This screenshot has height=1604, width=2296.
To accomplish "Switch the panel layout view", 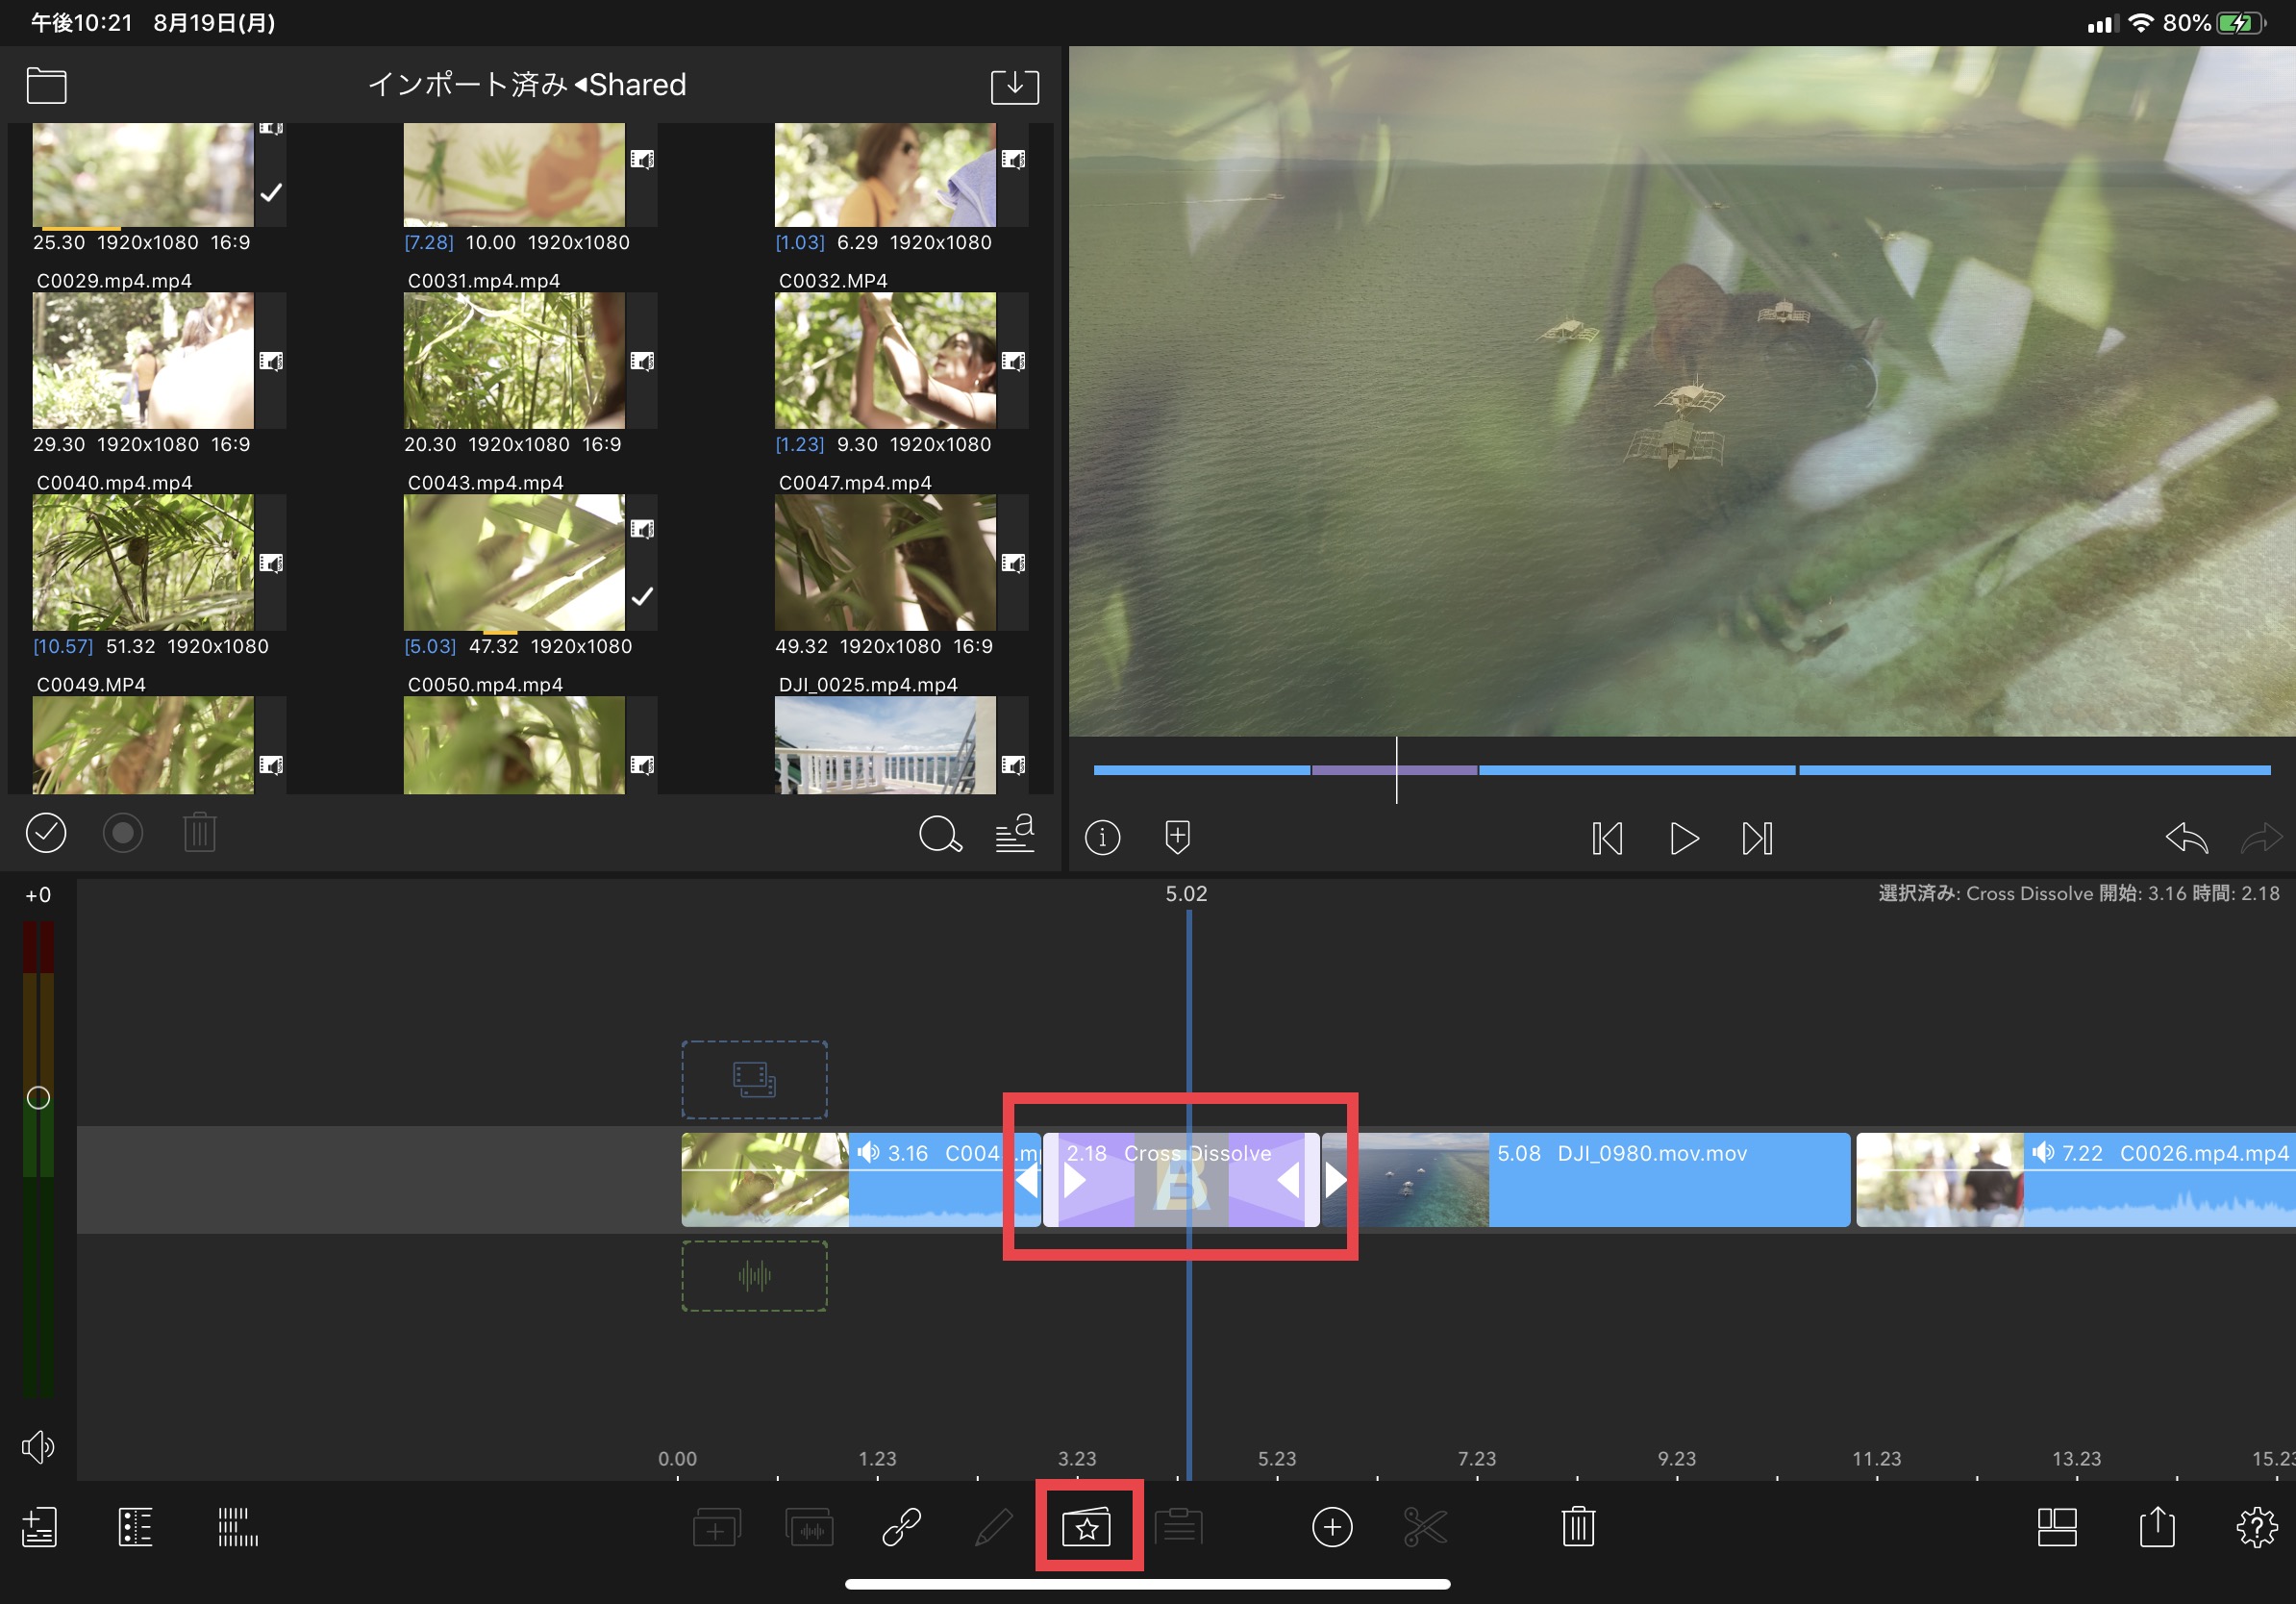I will tap(2056, 1527).
